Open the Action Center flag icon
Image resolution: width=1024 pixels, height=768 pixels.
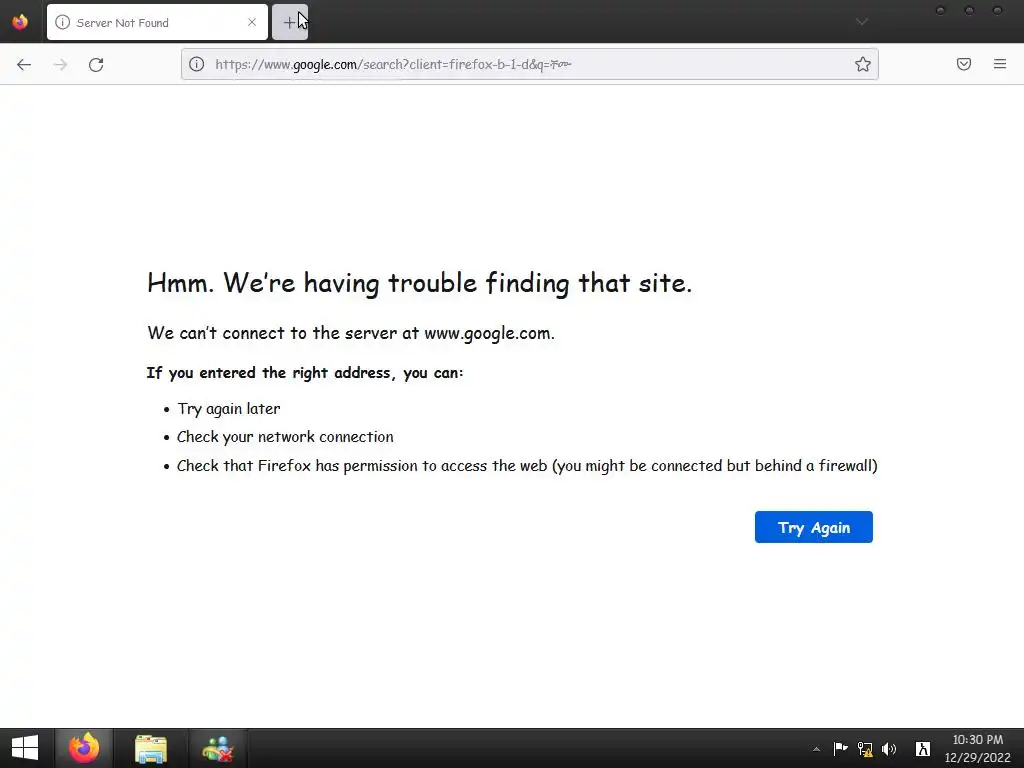point(840,749)
